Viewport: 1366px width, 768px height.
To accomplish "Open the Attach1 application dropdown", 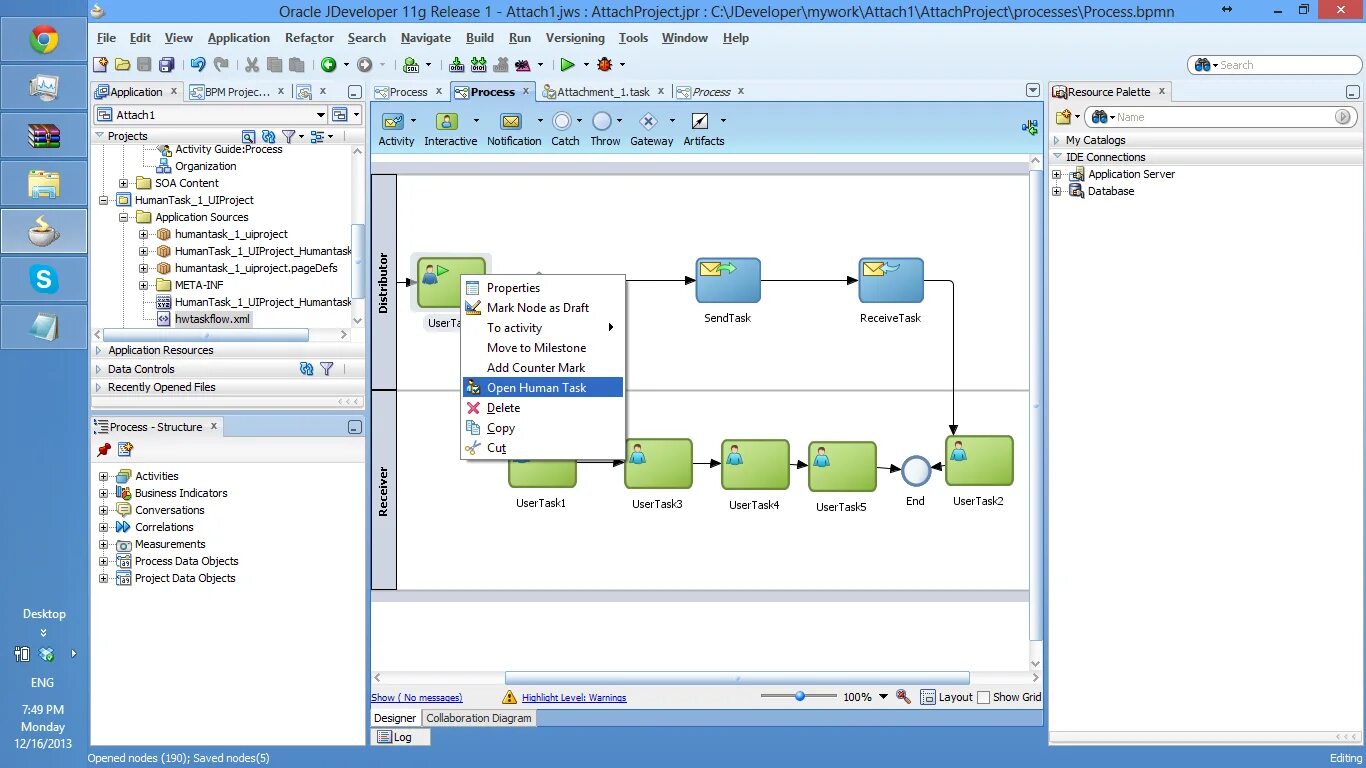I will (x=321, y=115).
